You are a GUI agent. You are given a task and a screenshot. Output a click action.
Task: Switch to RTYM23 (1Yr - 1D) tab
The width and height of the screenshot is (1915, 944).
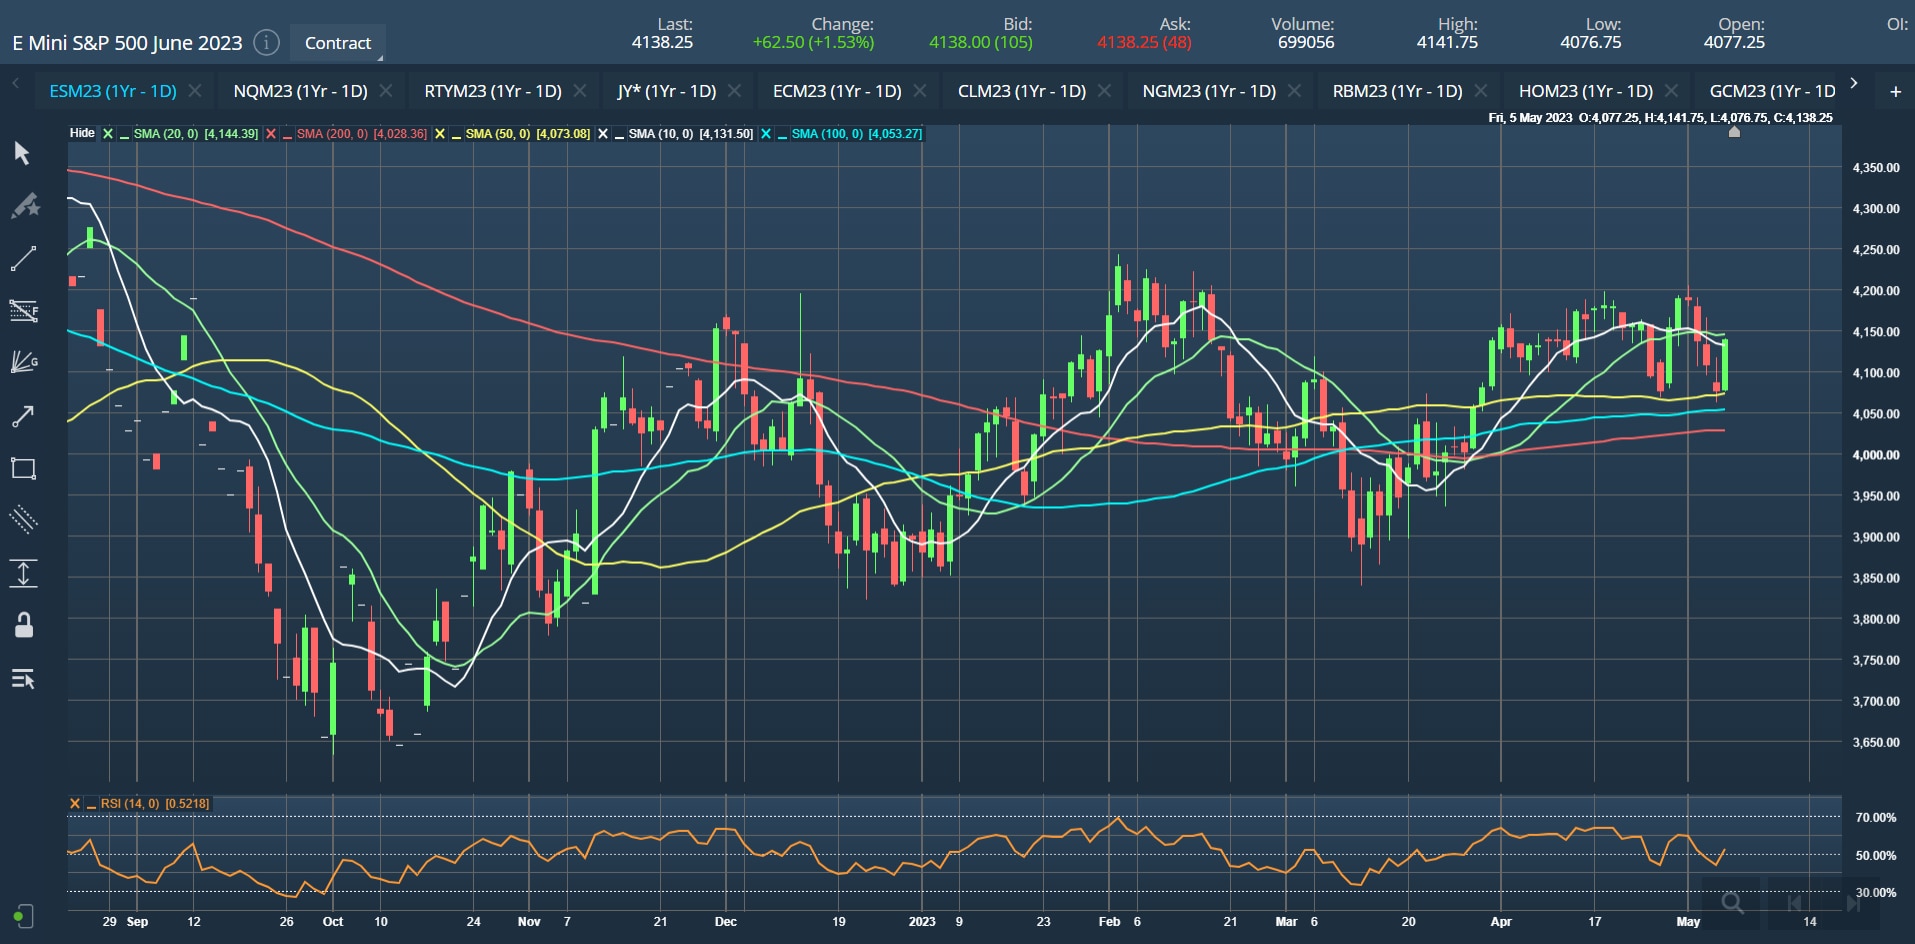point(493,91)
